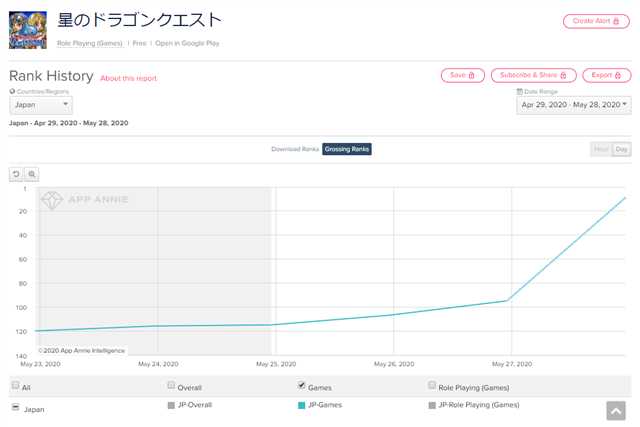
Task: Select the Grossing Ranks tab
Action: pos(347,149)
